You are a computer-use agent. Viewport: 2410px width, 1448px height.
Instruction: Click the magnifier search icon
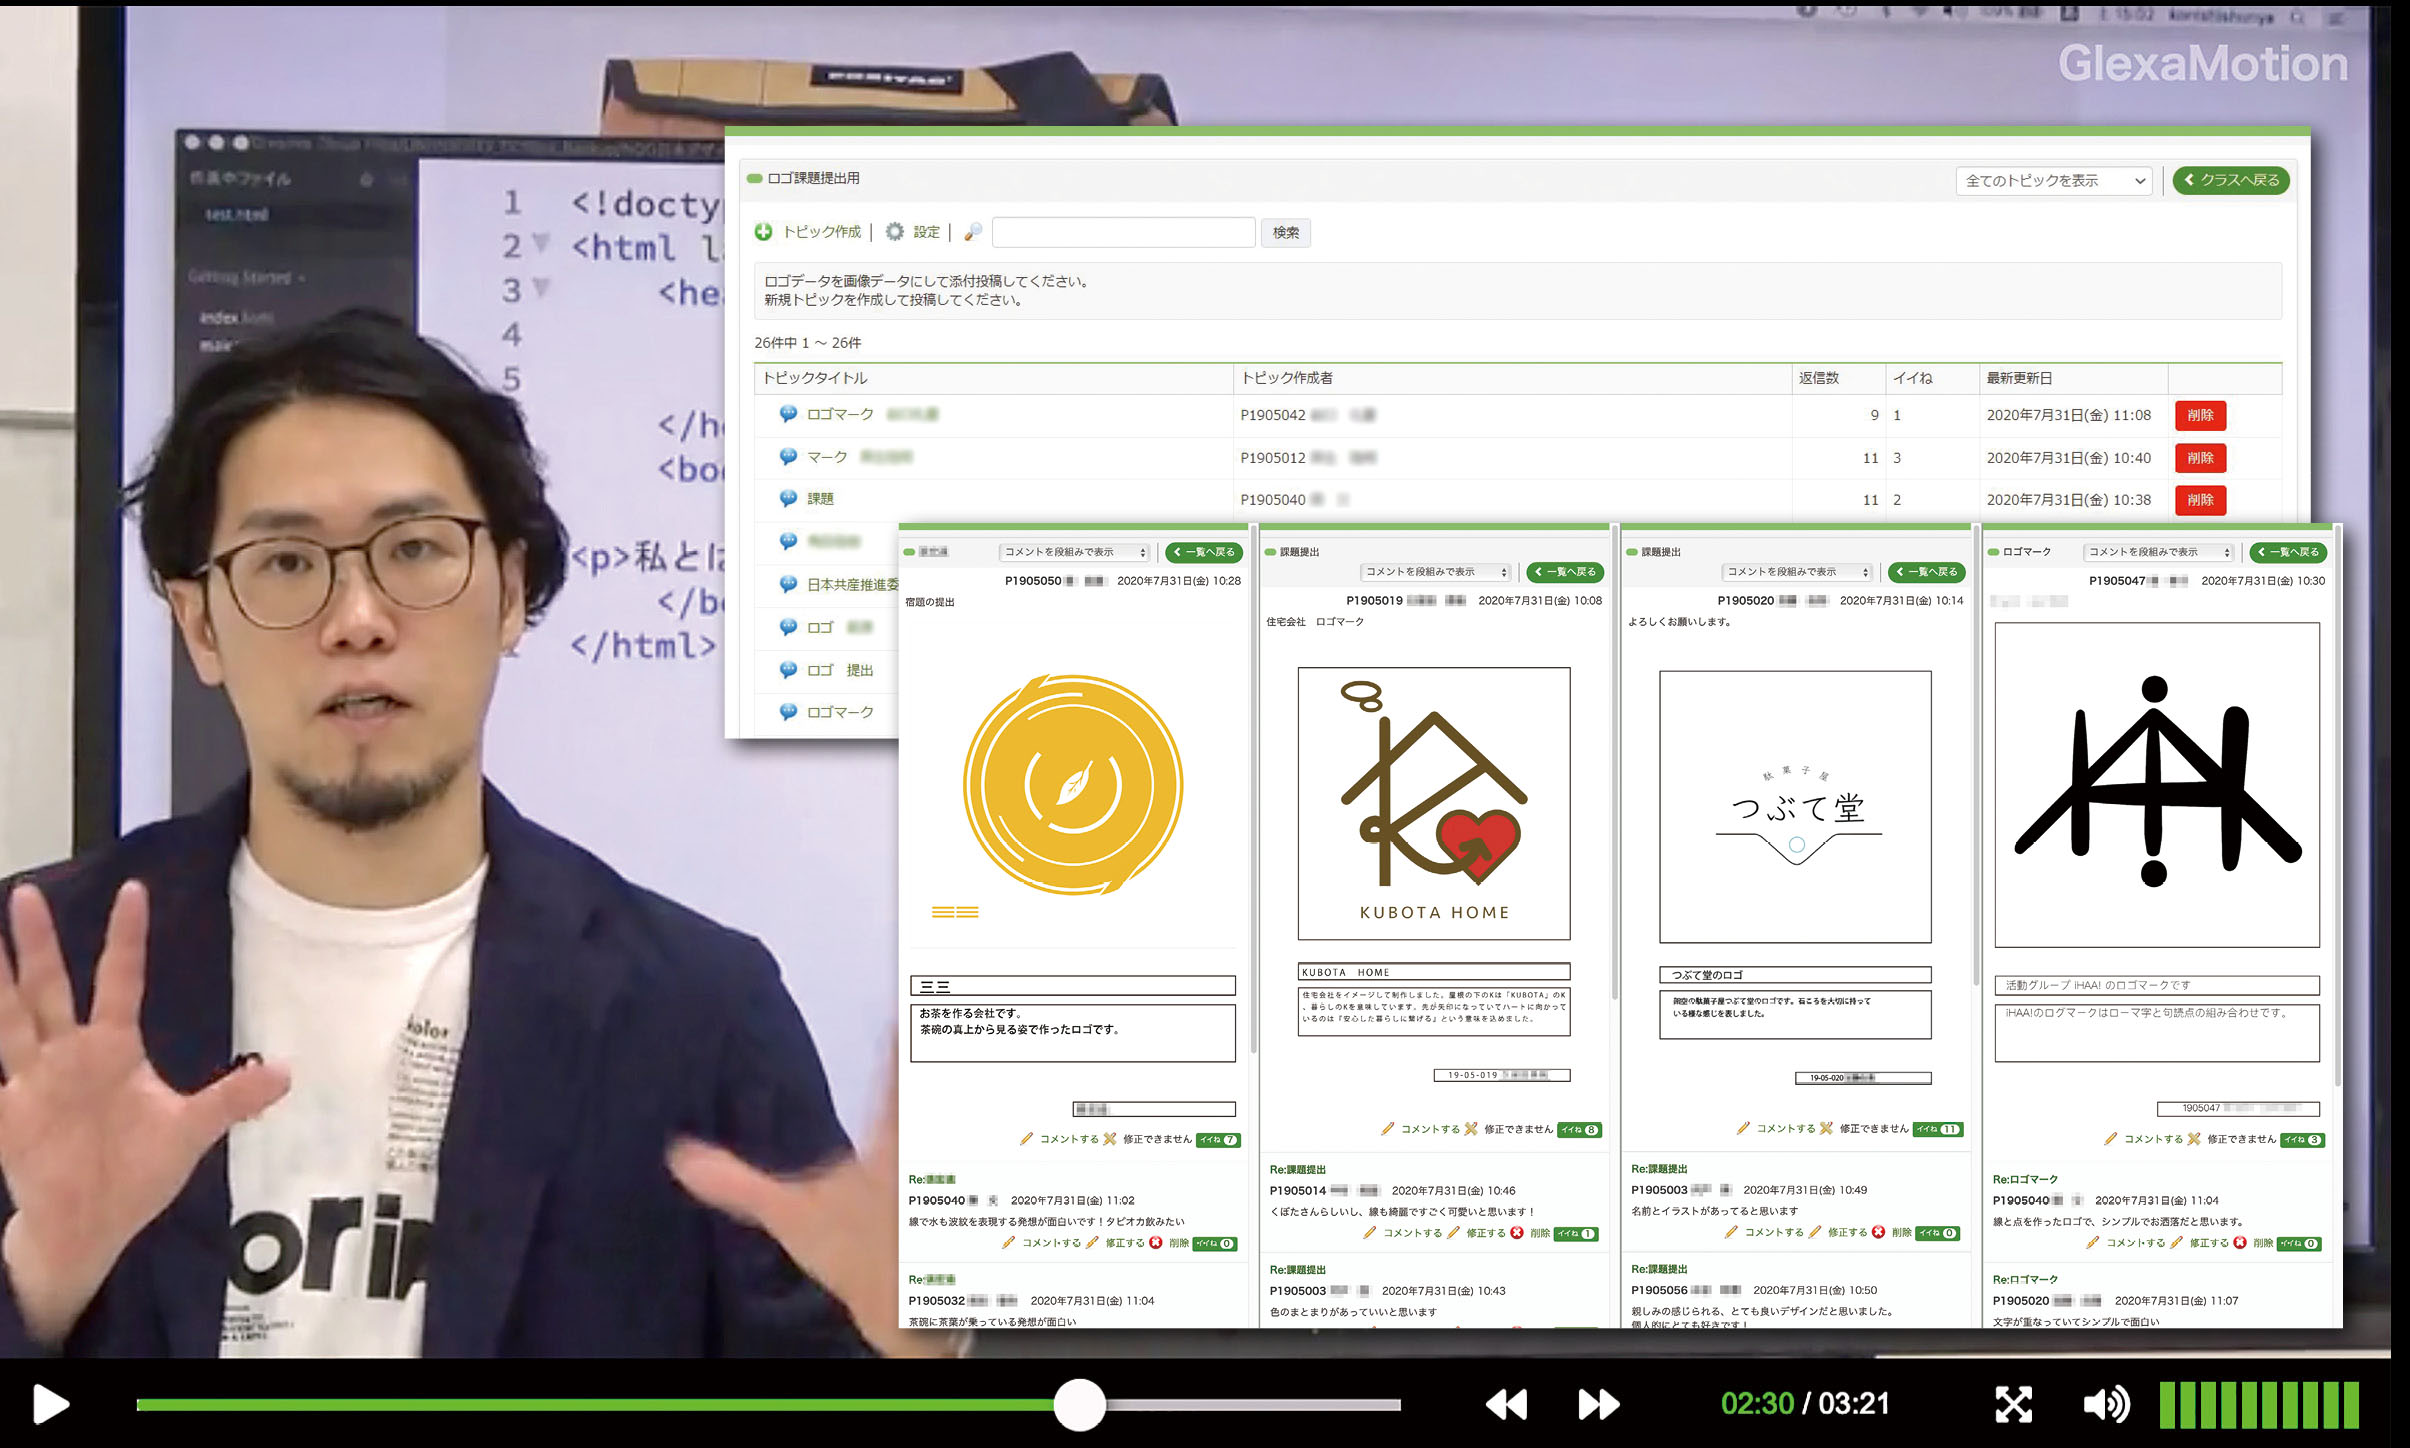click(x=973, y=232)
